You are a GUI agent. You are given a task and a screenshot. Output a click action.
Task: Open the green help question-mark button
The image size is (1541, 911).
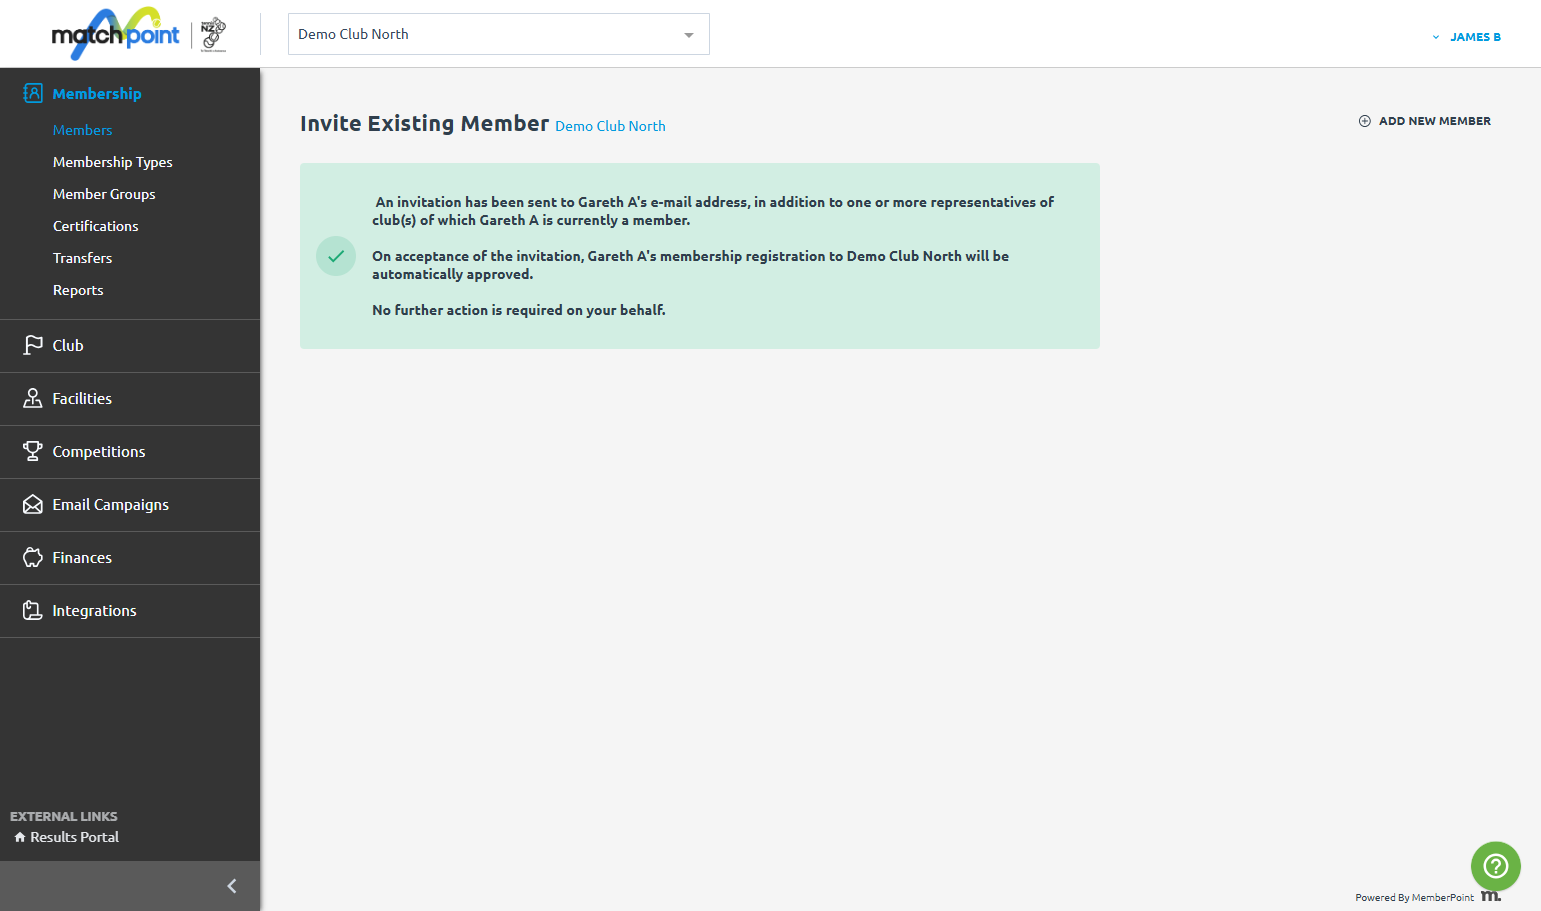1496,866
